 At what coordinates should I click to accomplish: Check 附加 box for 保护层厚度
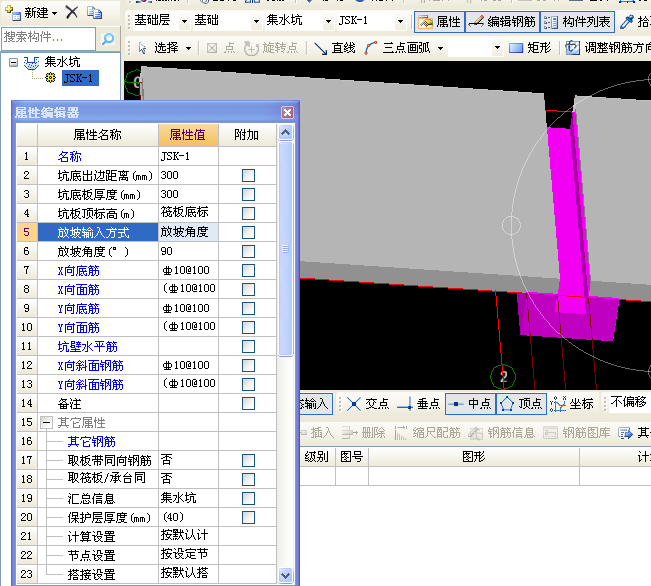click(x=248, y=517)
